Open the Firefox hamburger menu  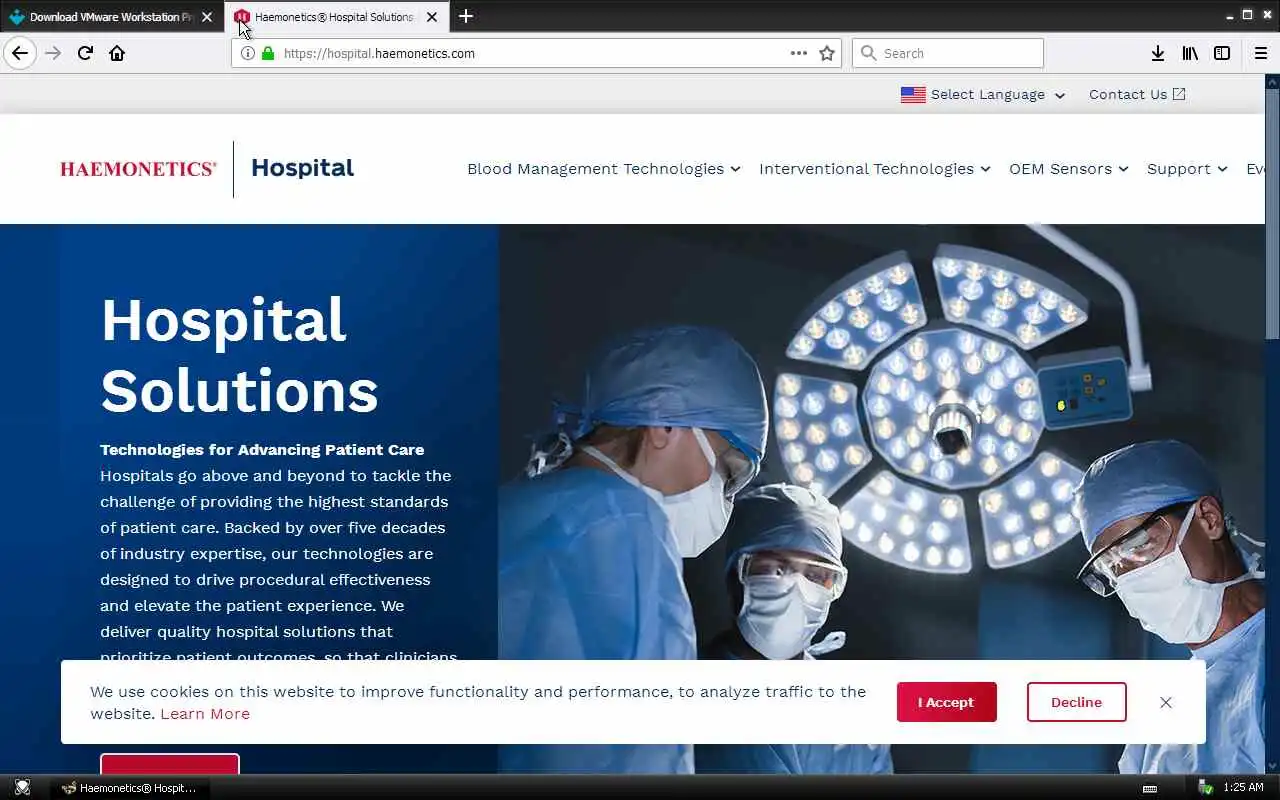click(1261, 53)
